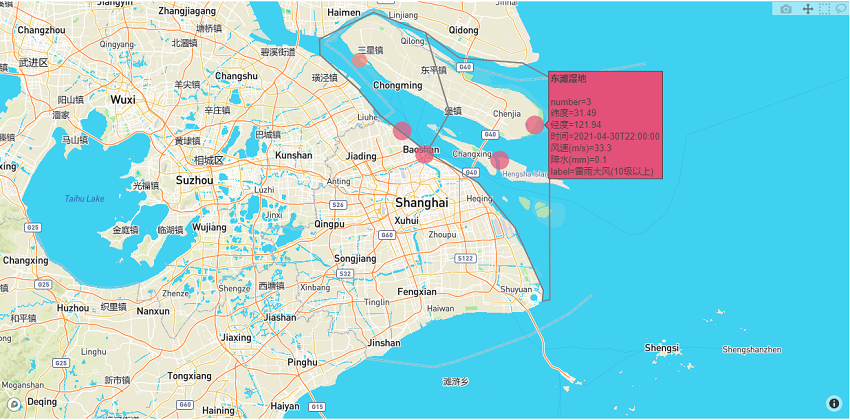Click the 东滩湿地 hover tooltip box
Screen dimensions: 850x420
(x=605, y=125)
